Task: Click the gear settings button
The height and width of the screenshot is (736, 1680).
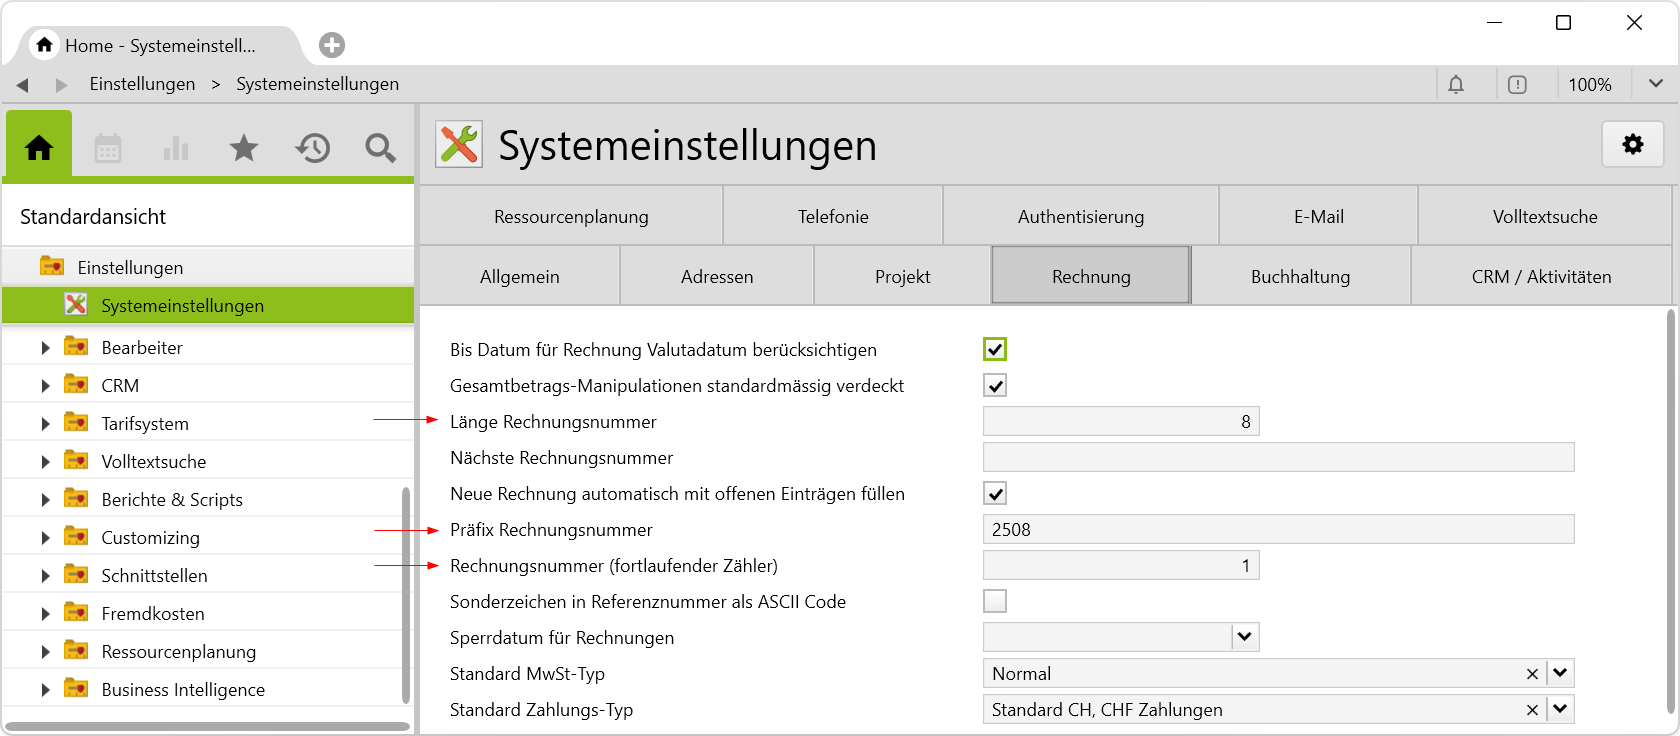Action: [1632, 145]
